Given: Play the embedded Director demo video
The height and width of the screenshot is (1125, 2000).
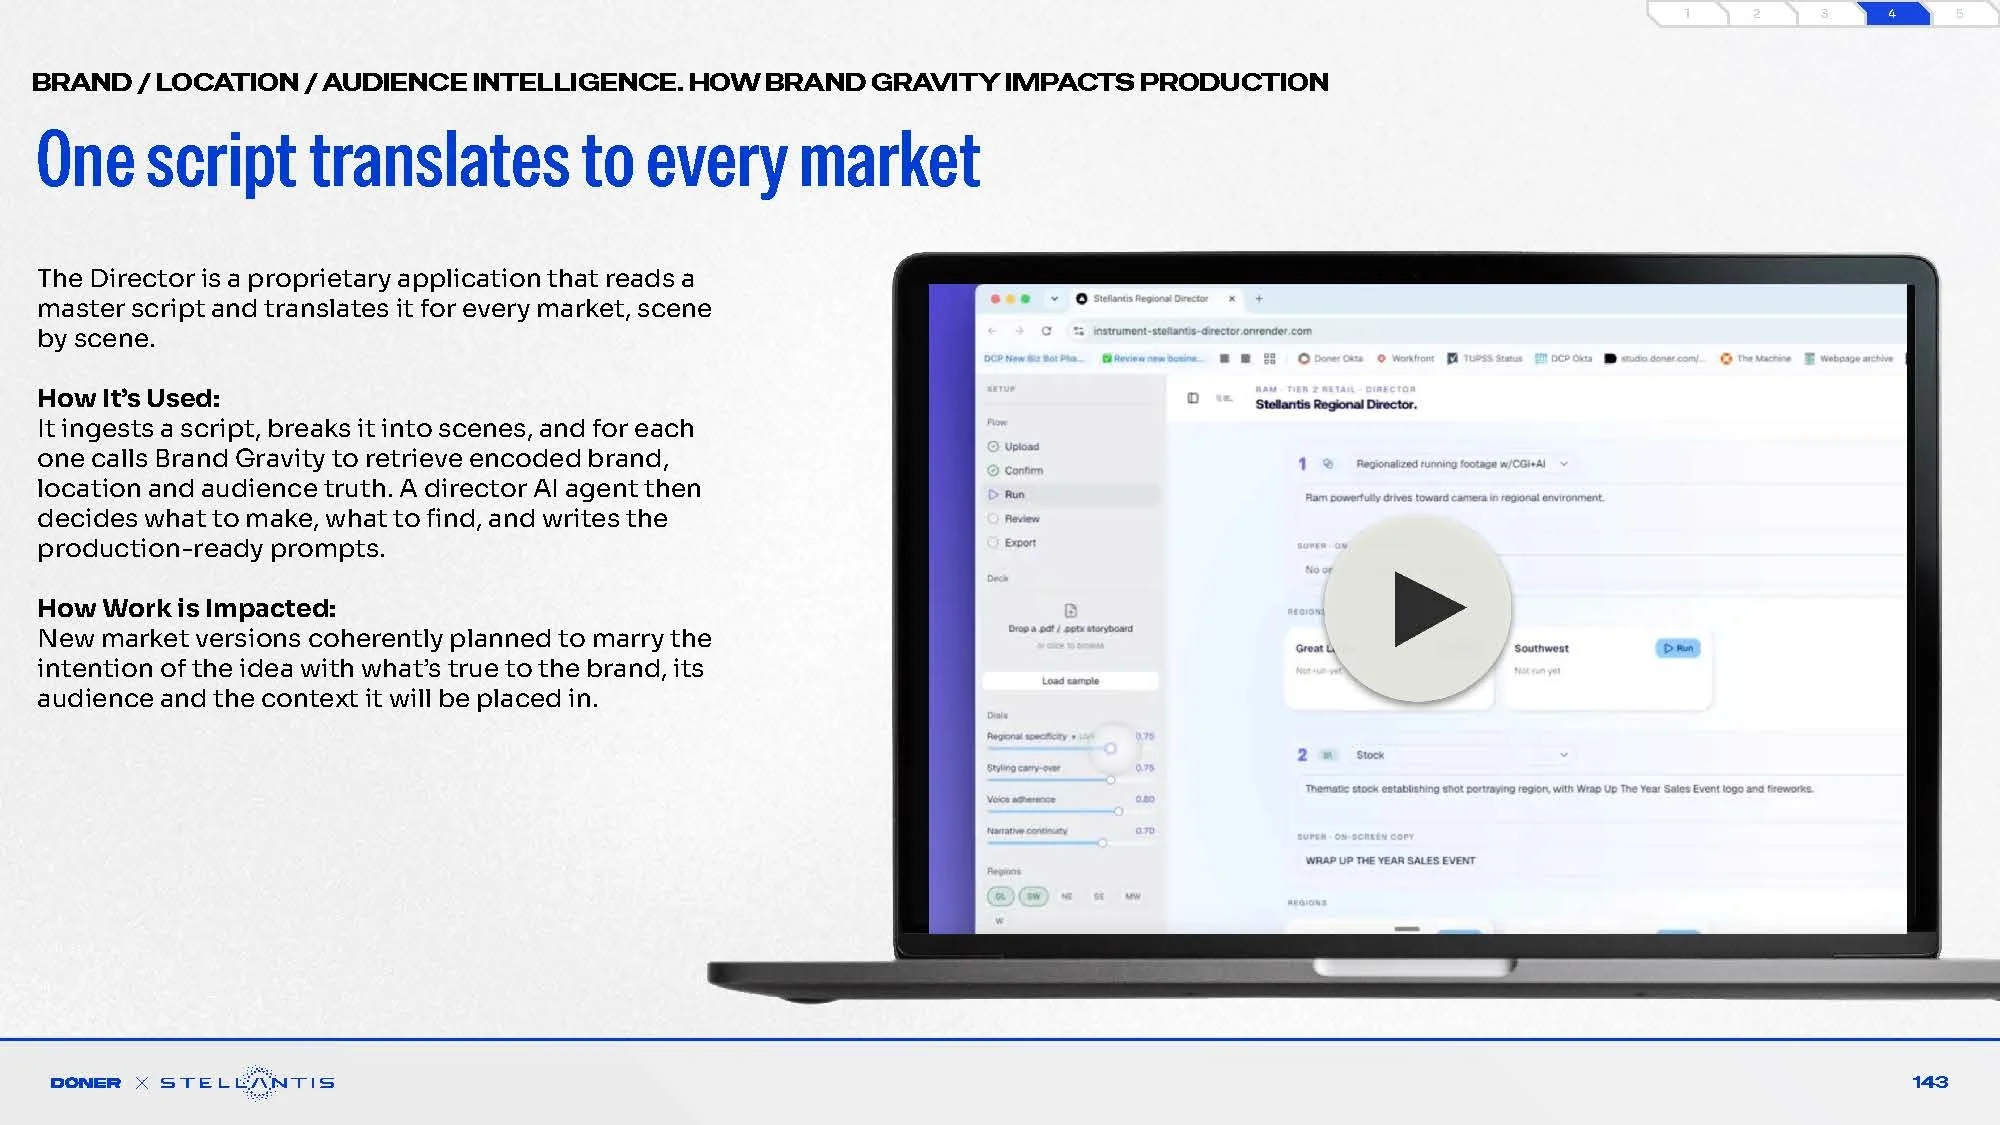Looking at the screenshot, I should (x=1417, y=608).
